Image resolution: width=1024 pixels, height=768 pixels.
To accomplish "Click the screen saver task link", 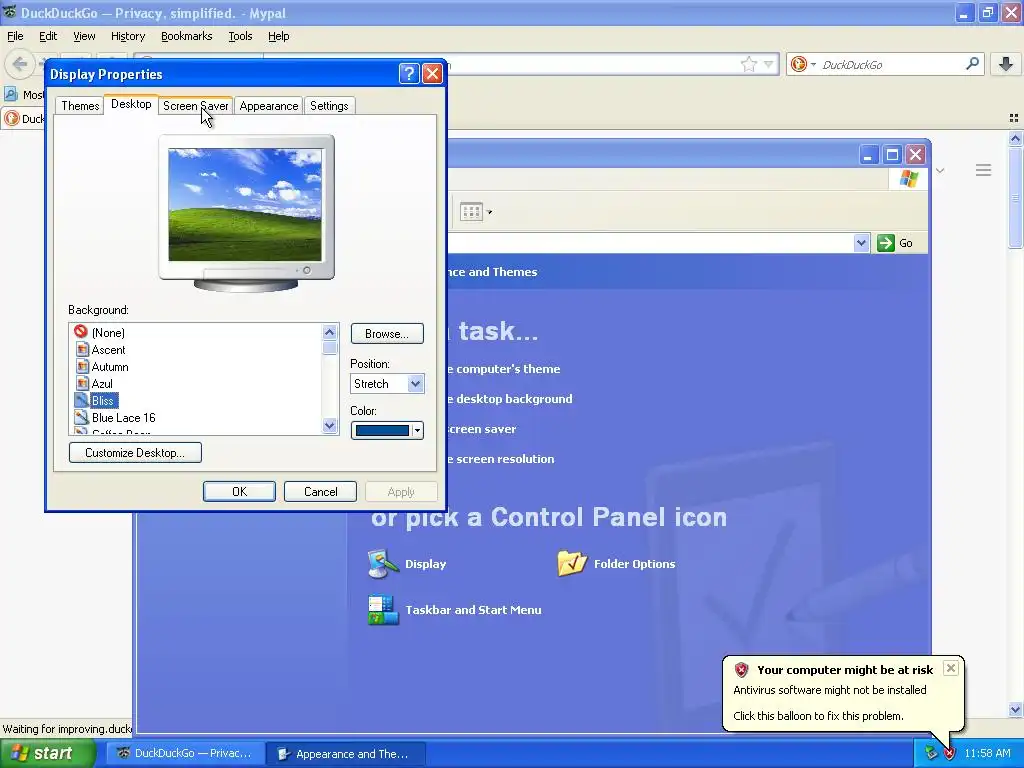I will 482,429.
